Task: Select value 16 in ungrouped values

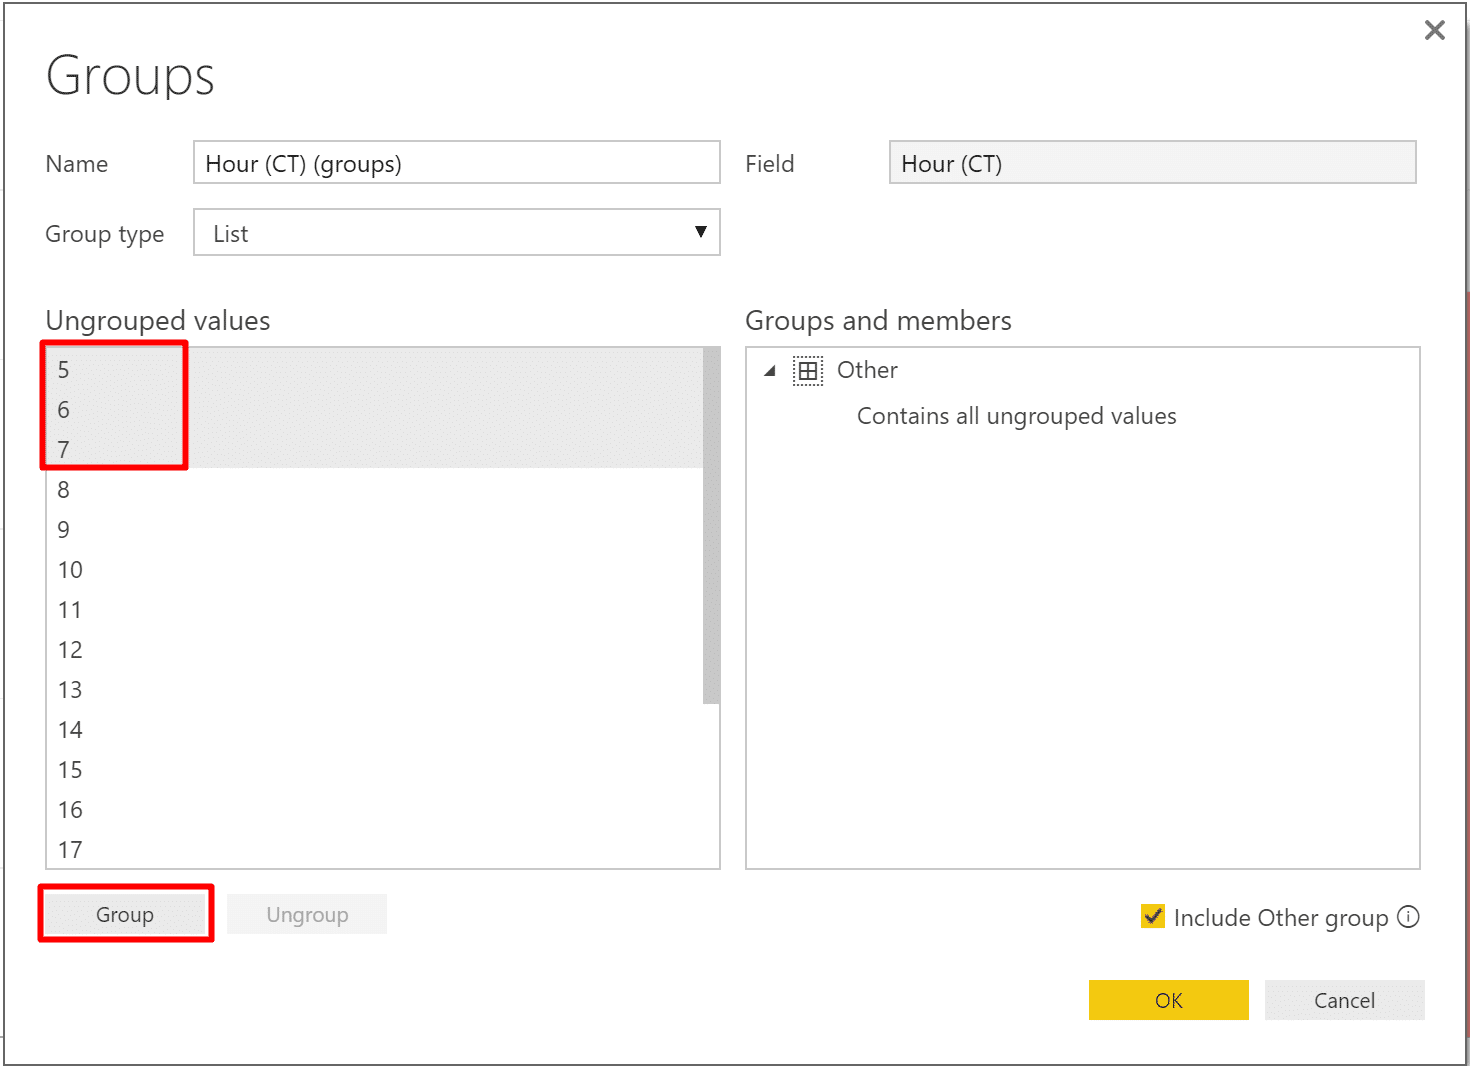Action: coord(375,810)
